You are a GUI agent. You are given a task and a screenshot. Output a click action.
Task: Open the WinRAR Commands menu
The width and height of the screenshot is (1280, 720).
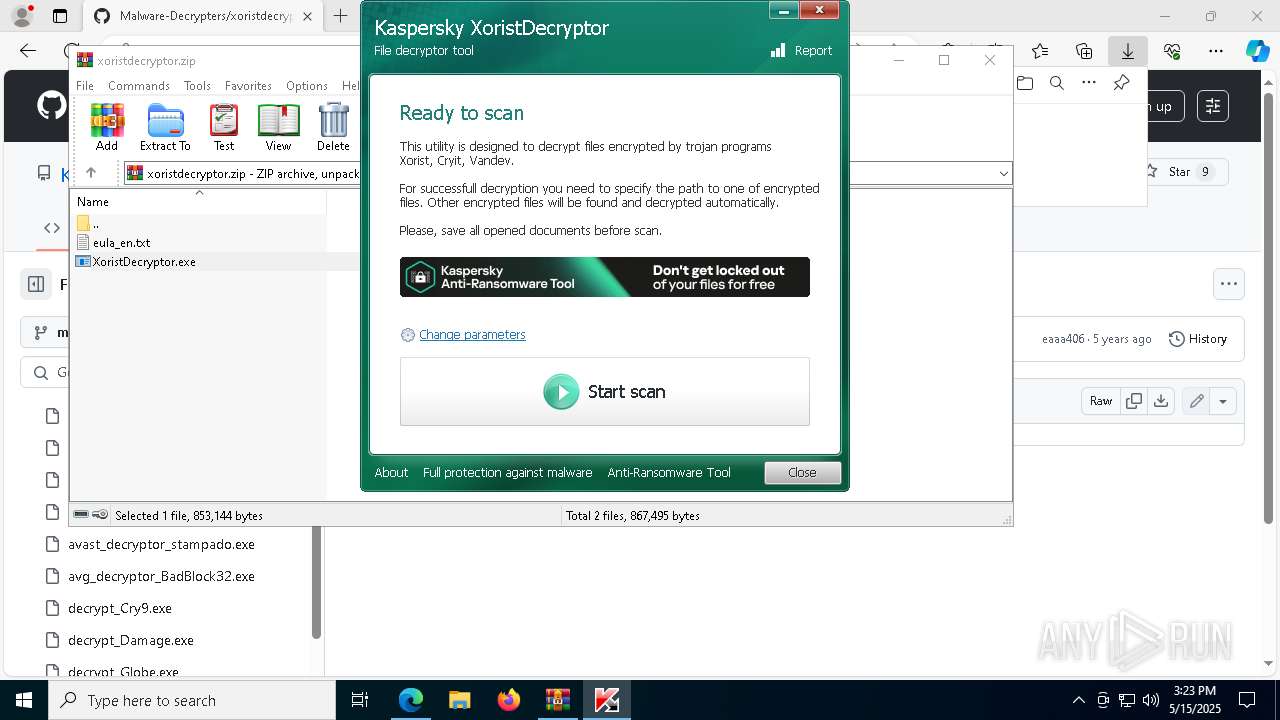point(139,86)
